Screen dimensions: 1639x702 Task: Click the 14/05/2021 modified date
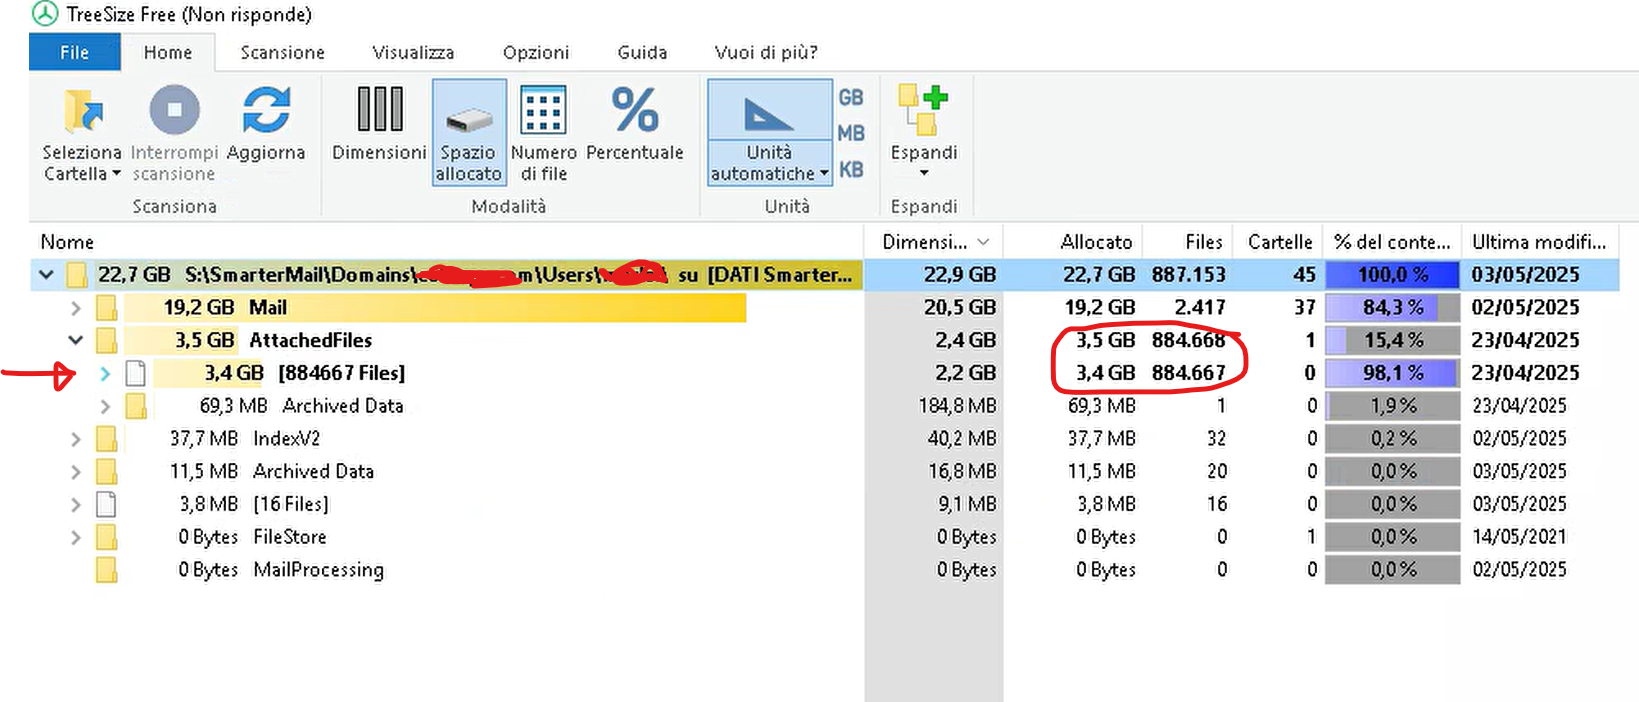(x=1519, y=537)
